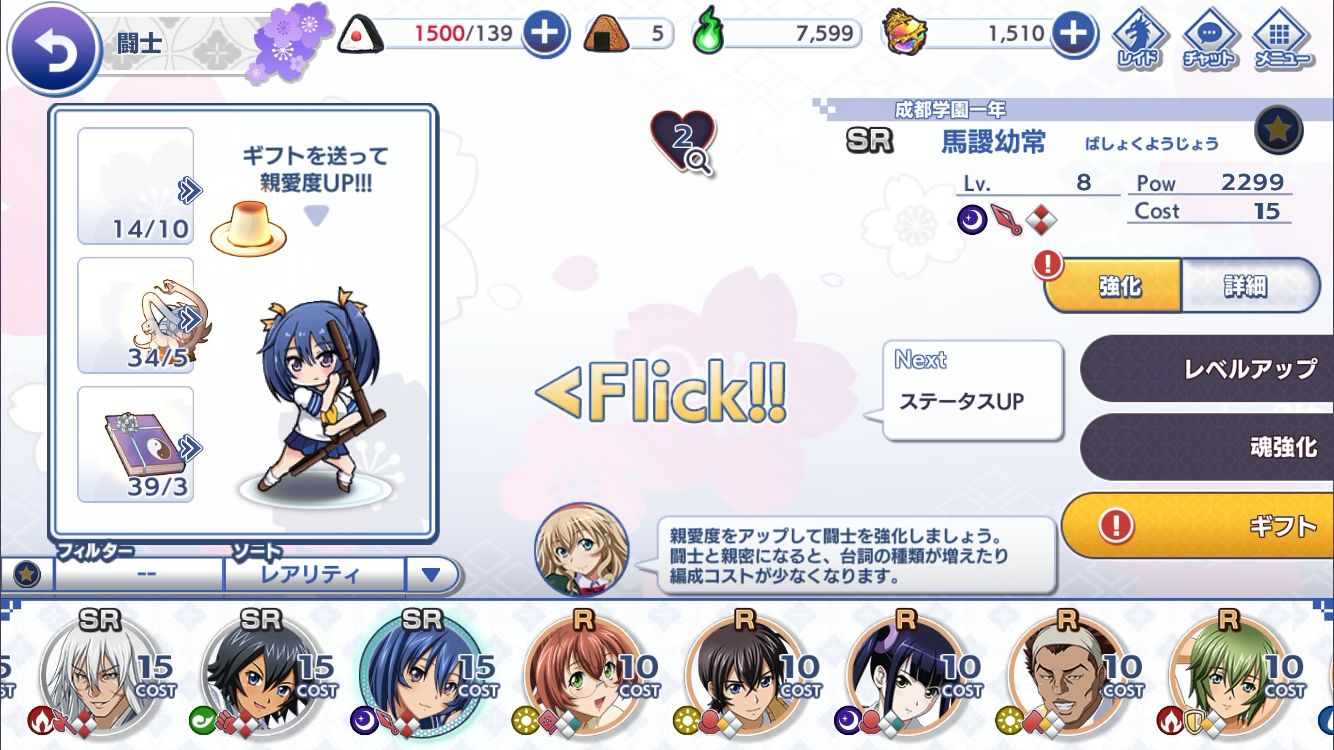The width and height of the screenshot is (1334, 750).
Task: Open the ギフト button
Action: [x=1198, y=525]
